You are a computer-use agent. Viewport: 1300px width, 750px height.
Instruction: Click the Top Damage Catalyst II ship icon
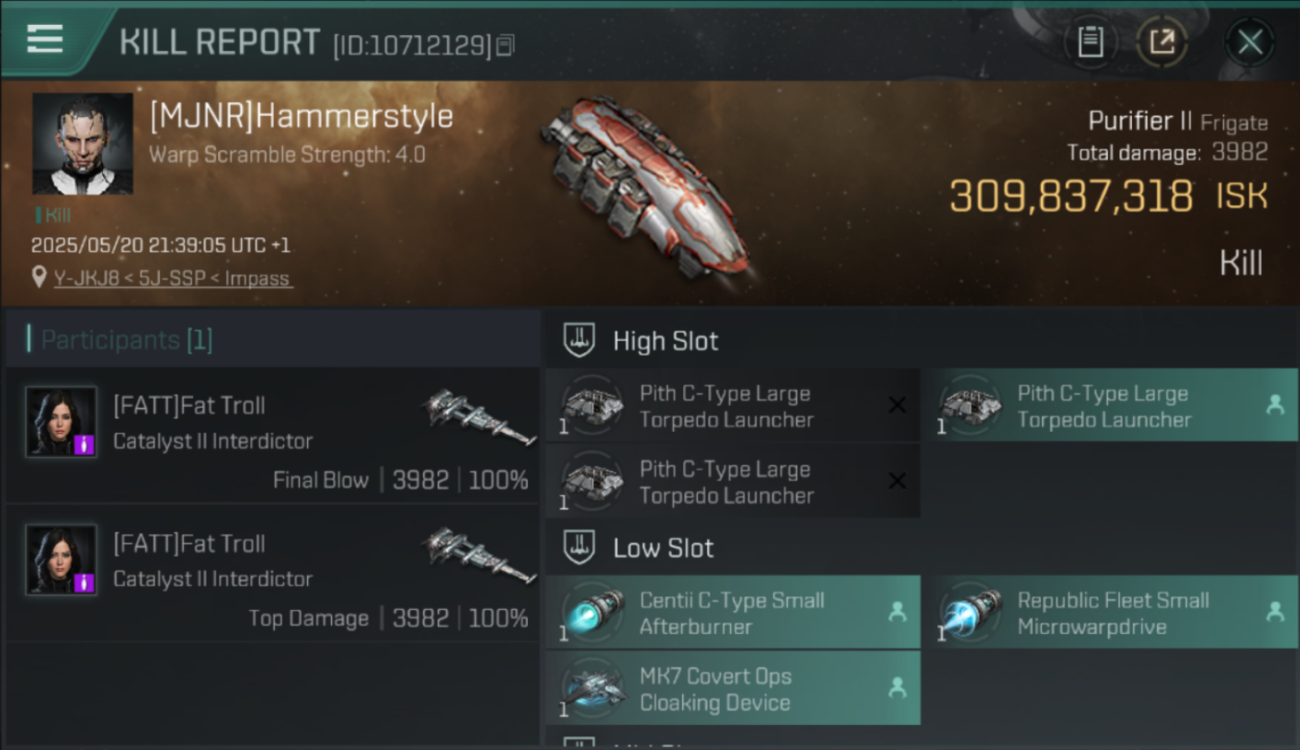click(480, 555)
